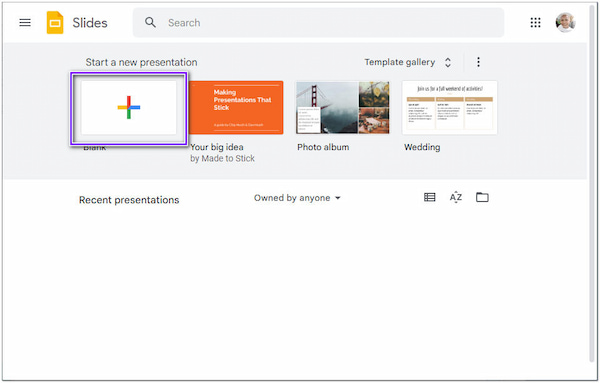Focus the Search input field
The width and height of the screenshot is (600, 383).
pyautogui.click(x=318, y=23)
